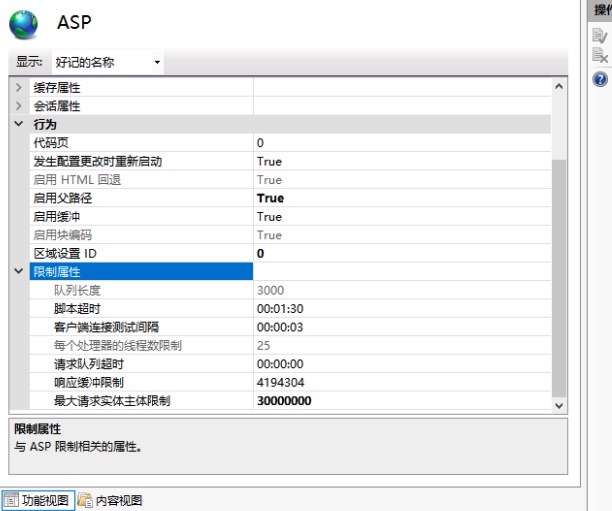Switch to 内容视图 tab

110,500
